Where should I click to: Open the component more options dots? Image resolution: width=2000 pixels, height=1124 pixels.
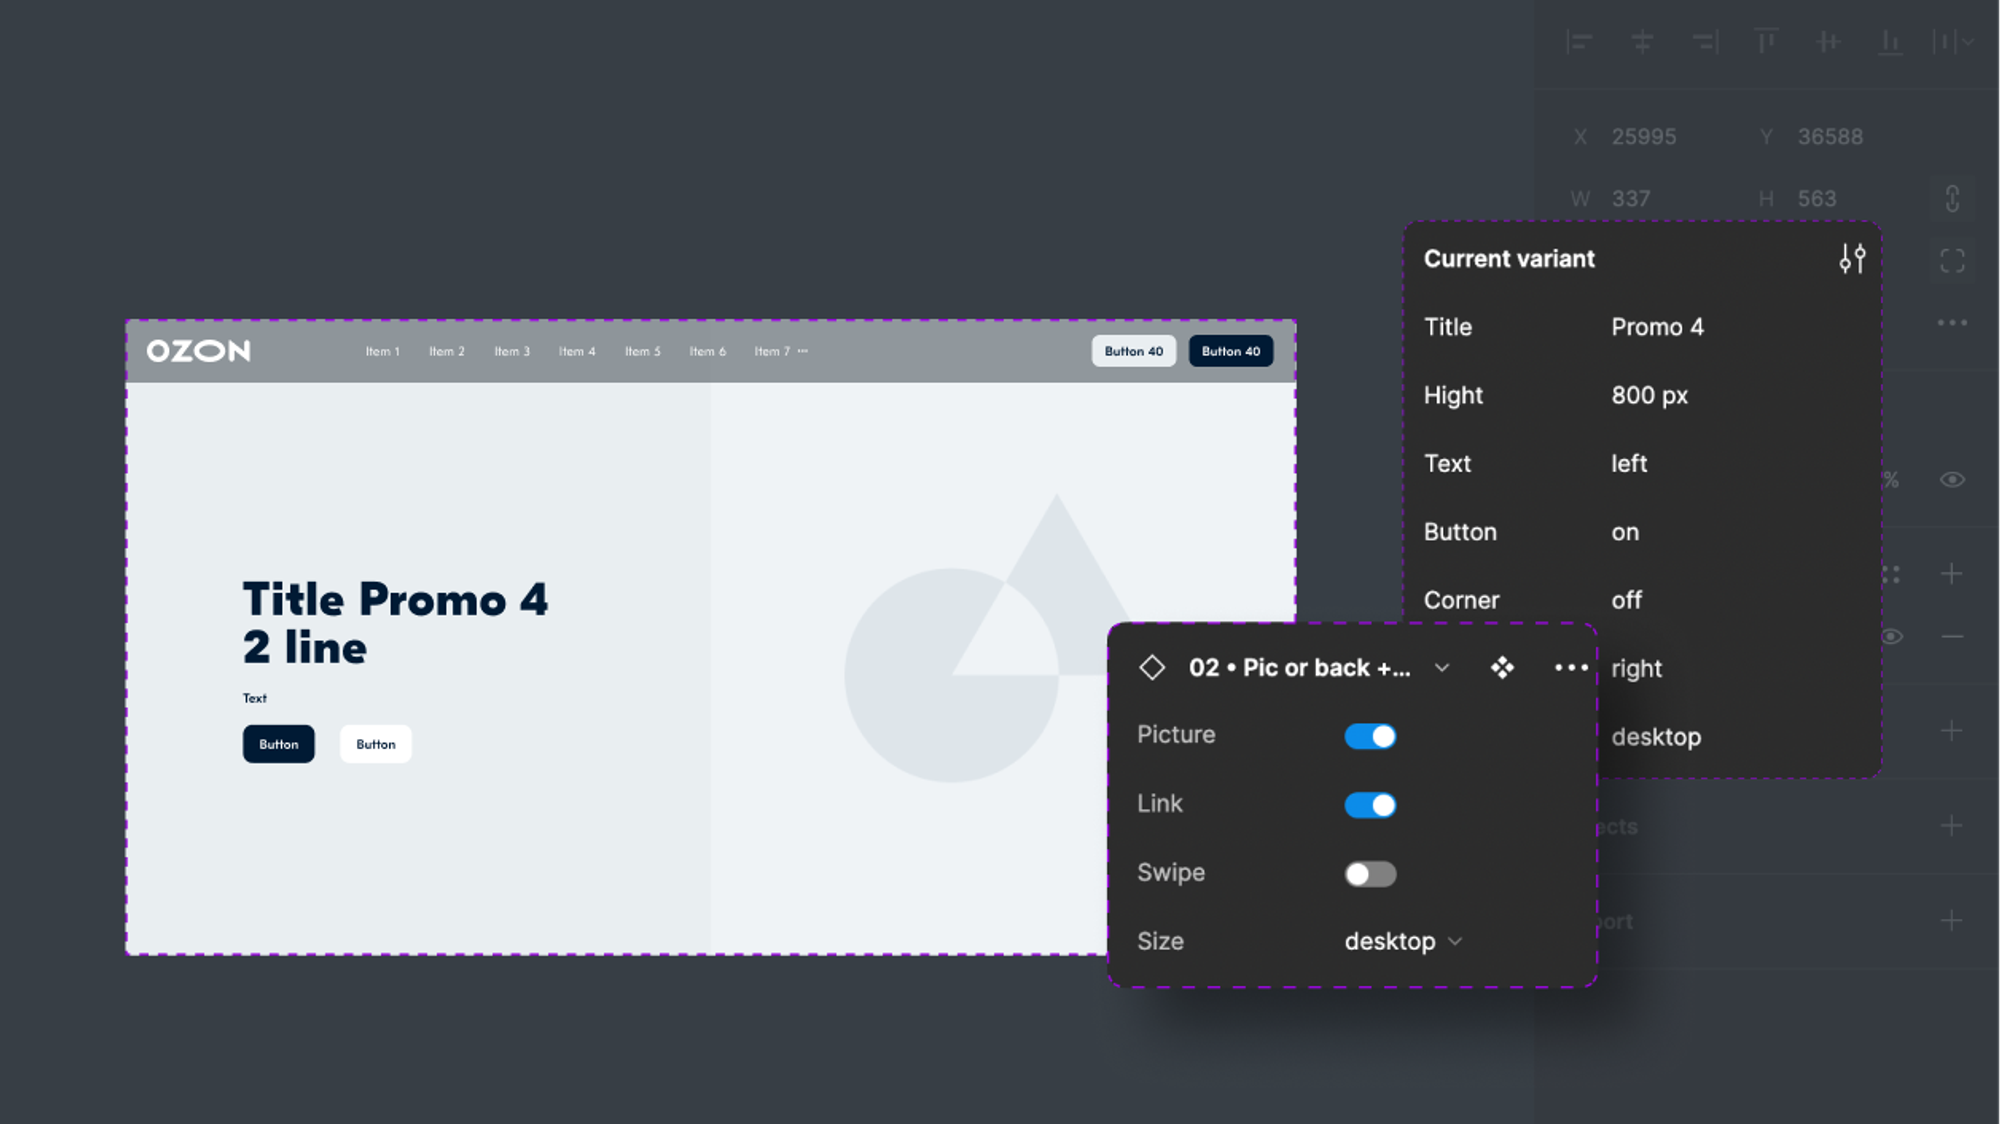pyautogui.click(x=1571, y=667)
